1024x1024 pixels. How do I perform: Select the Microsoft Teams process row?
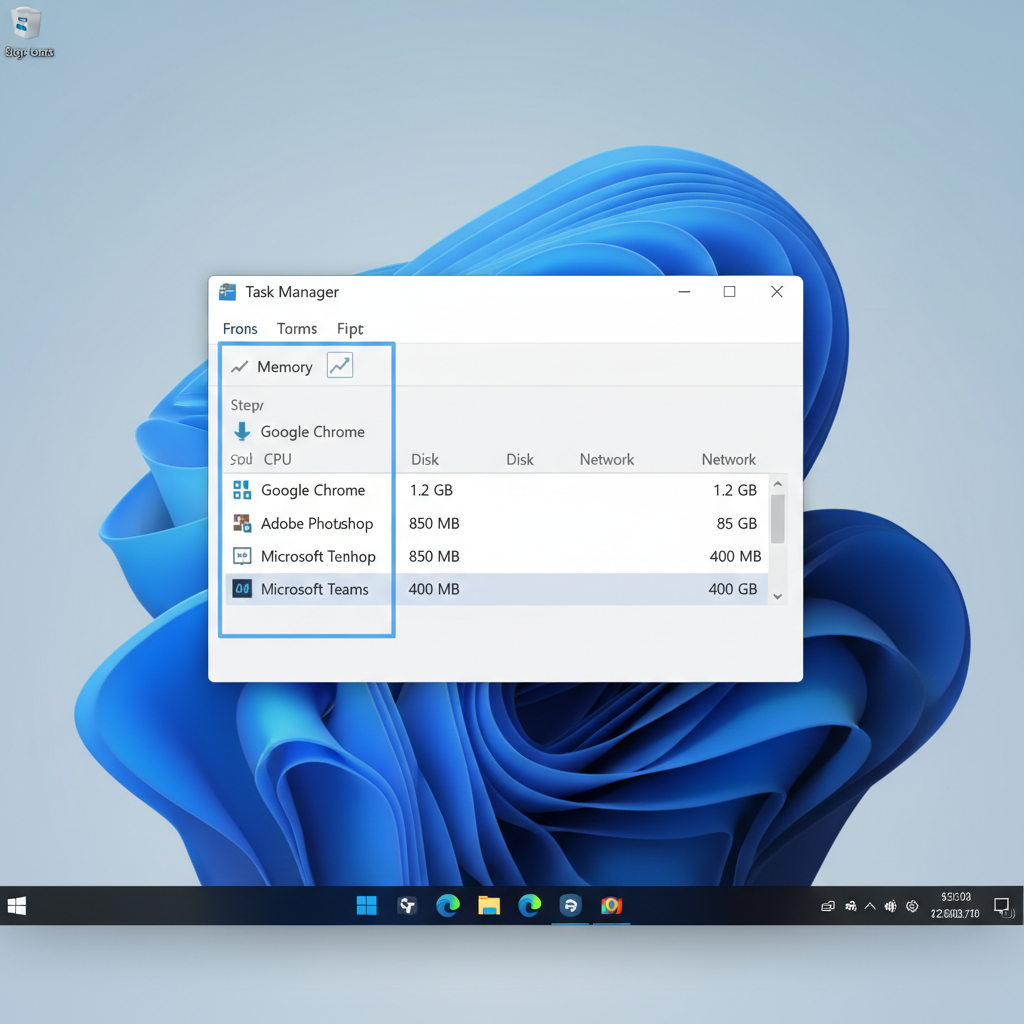[496, 589]
